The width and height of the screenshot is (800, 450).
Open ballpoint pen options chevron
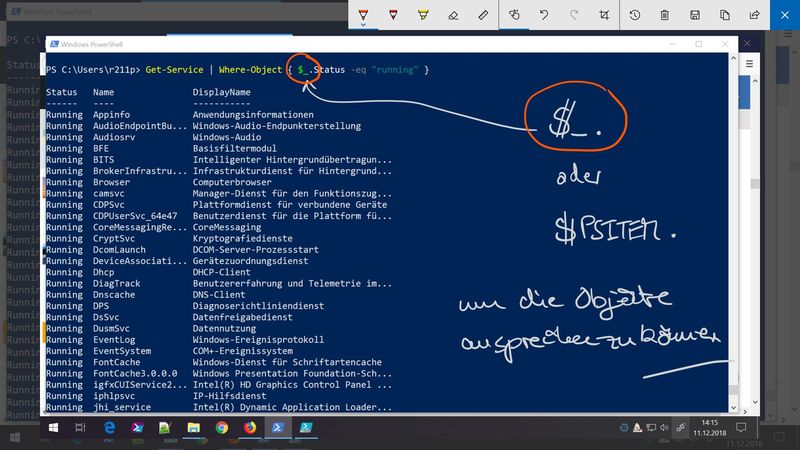click(363, 24)
